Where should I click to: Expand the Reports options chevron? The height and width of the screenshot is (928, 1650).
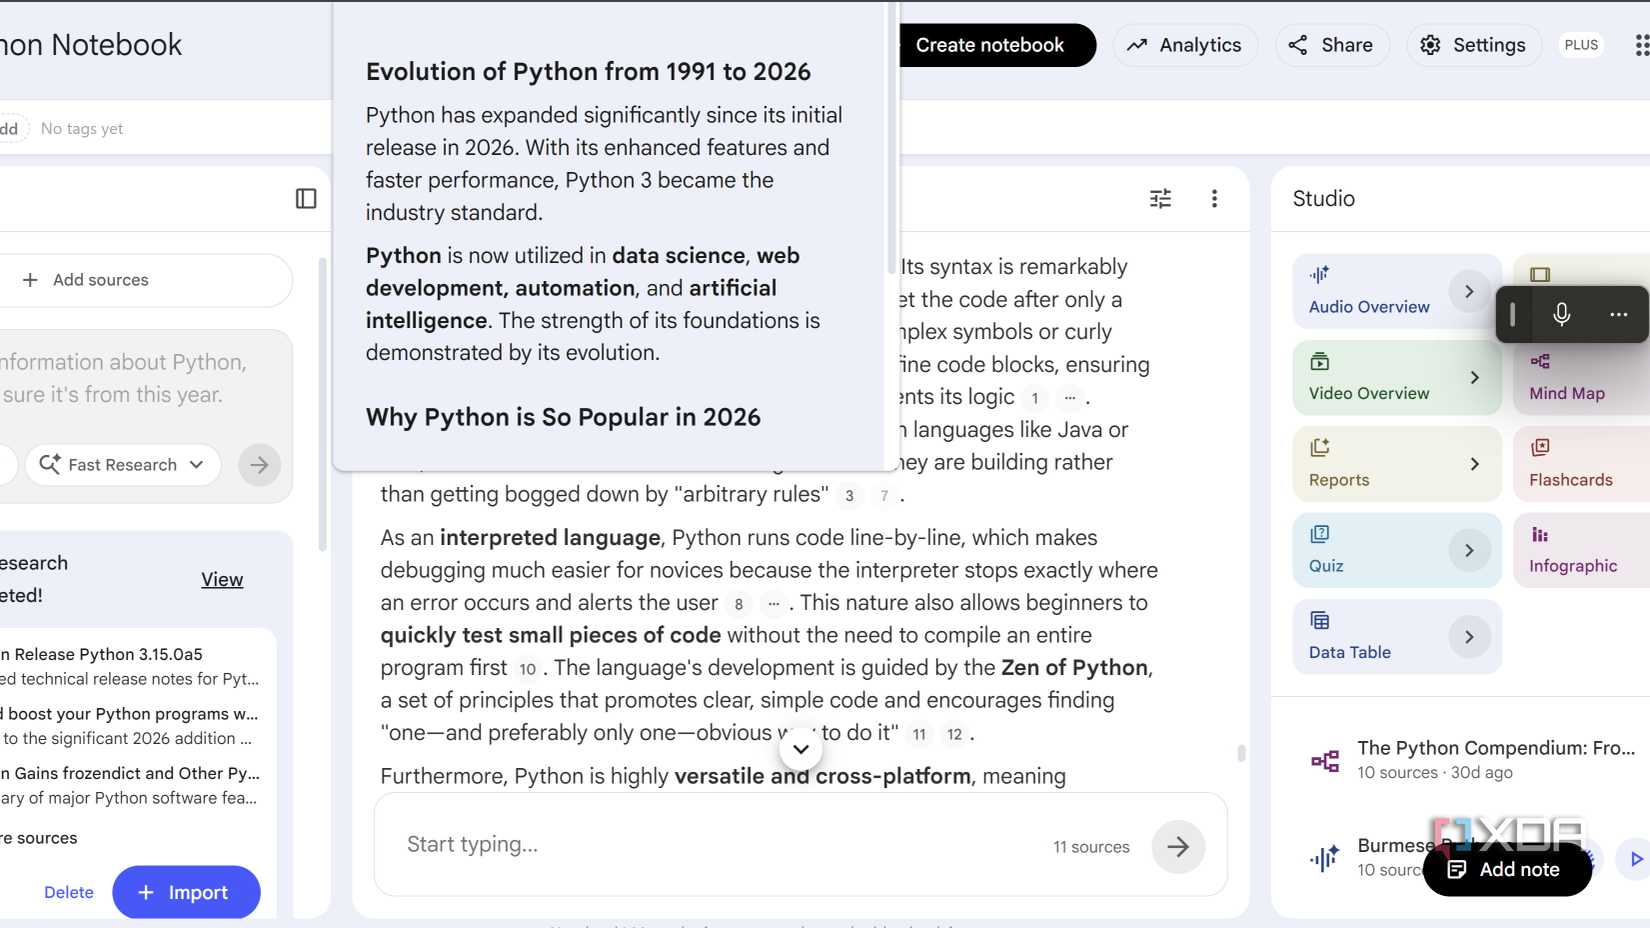1474,464
